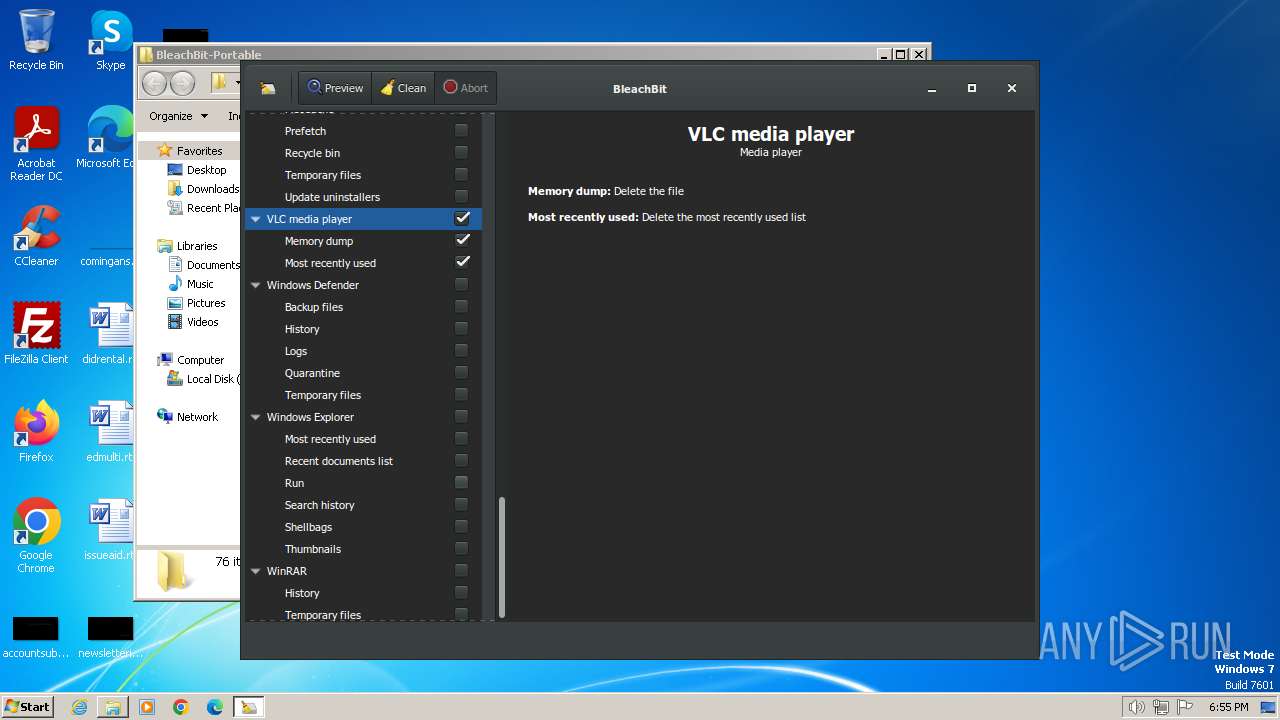1280x720 pixels.
Task: Click Computer in Explorer navigation pane
Action: [x=190, y=360]
